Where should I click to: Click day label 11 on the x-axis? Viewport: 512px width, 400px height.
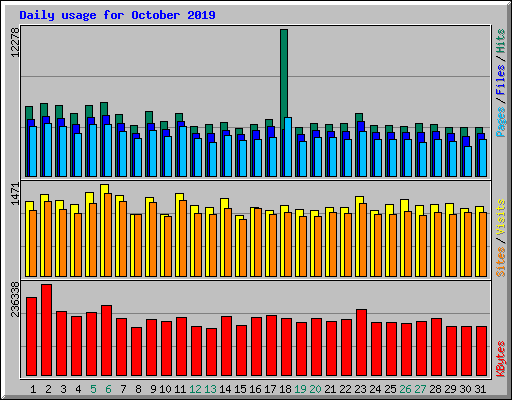(180, 389)
